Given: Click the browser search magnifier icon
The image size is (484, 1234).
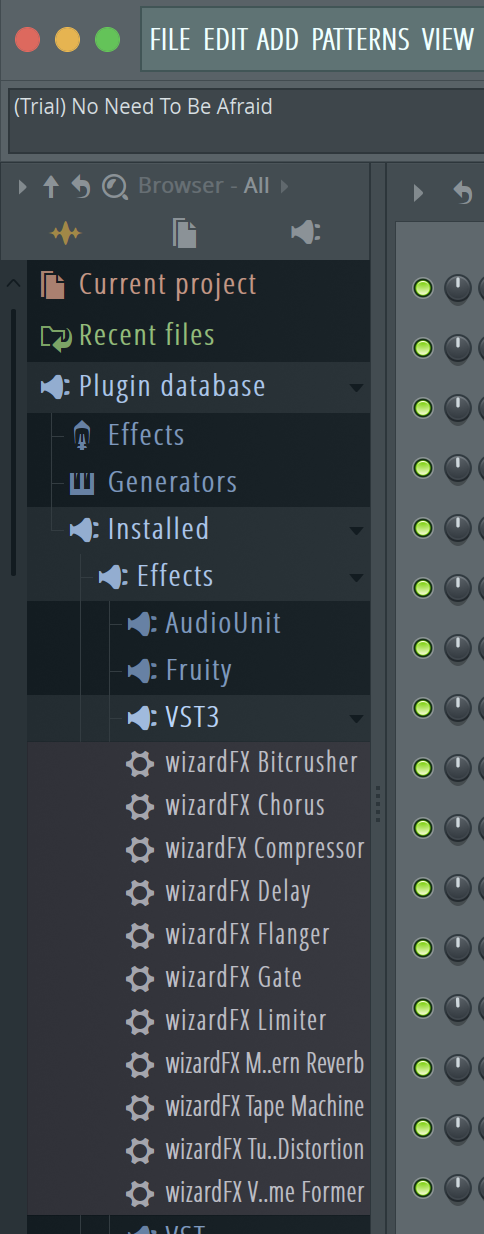Looking at the screenshot, I should [x=115, y=187].
